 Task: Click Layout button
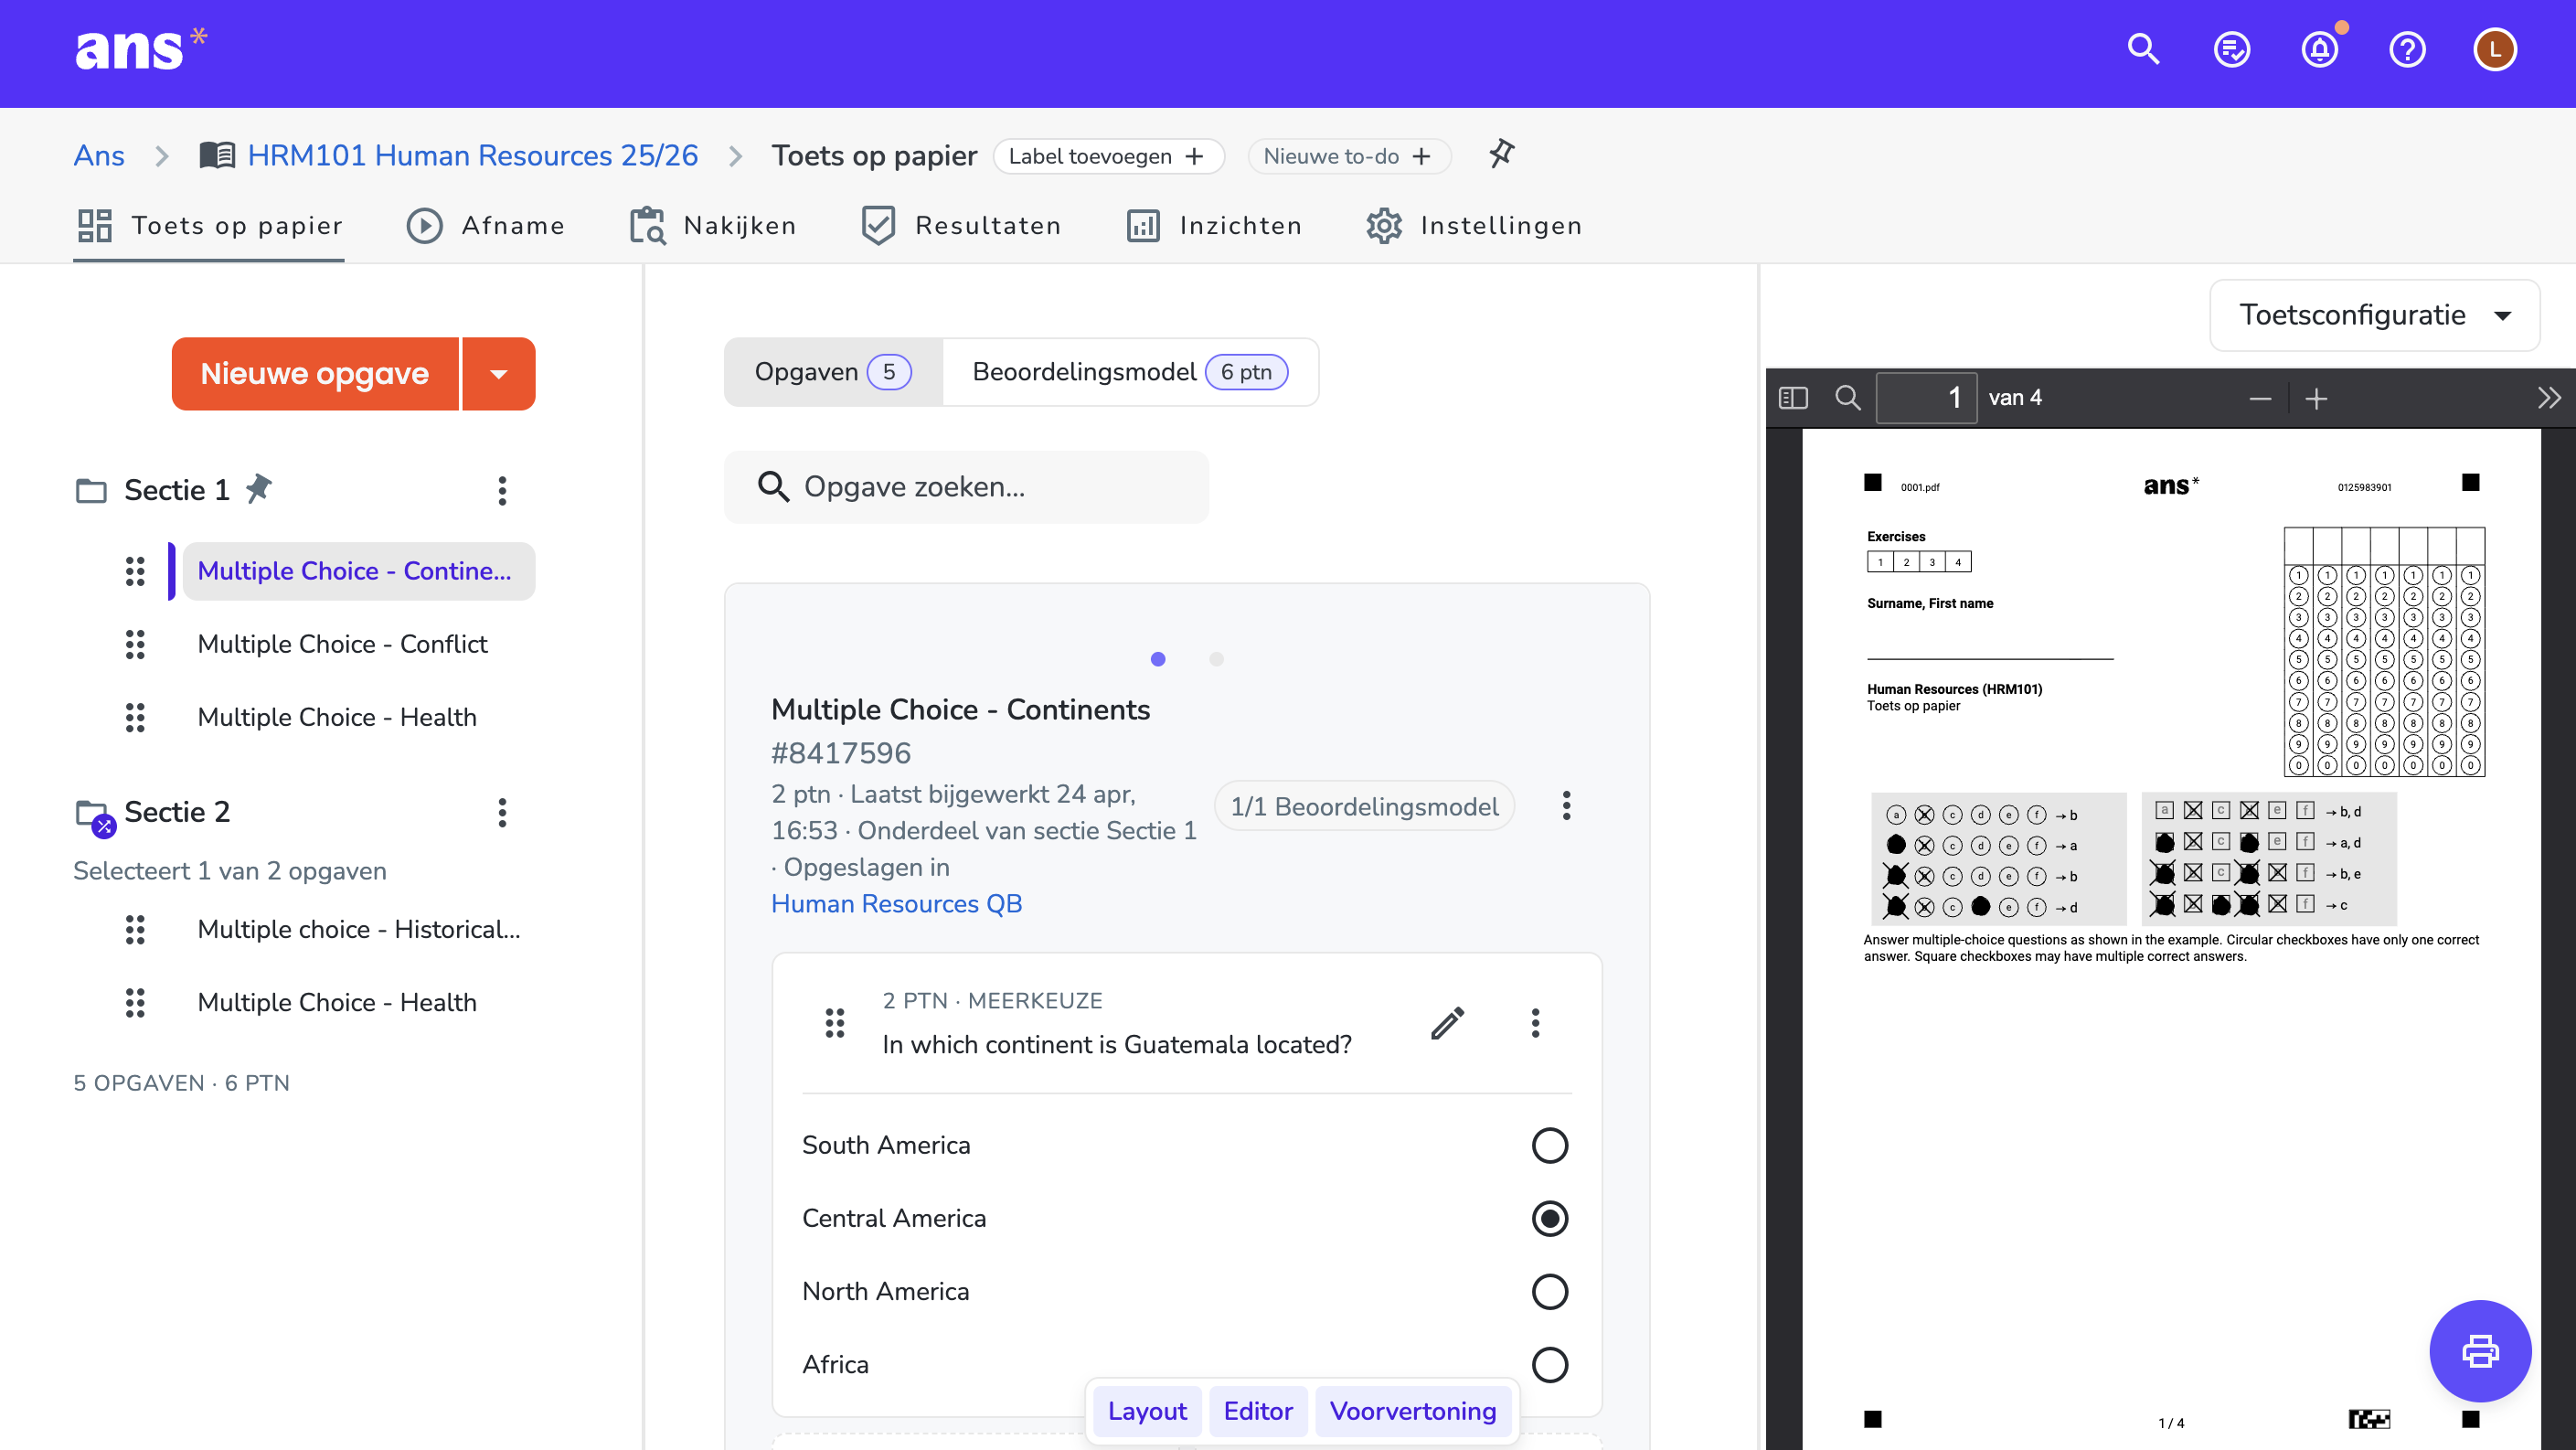(x=1147, y=1411)
